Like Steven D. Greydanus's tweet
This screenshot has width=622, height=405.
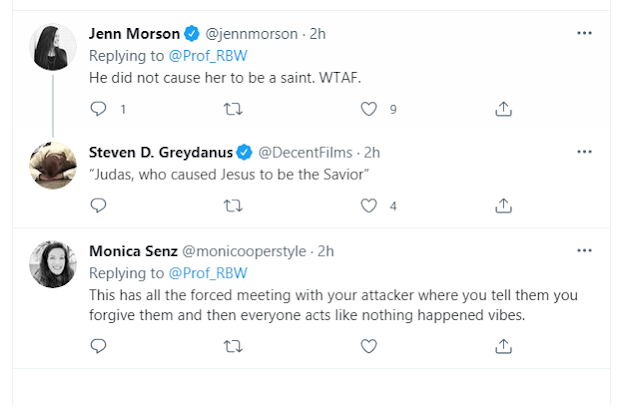(369, 206)
